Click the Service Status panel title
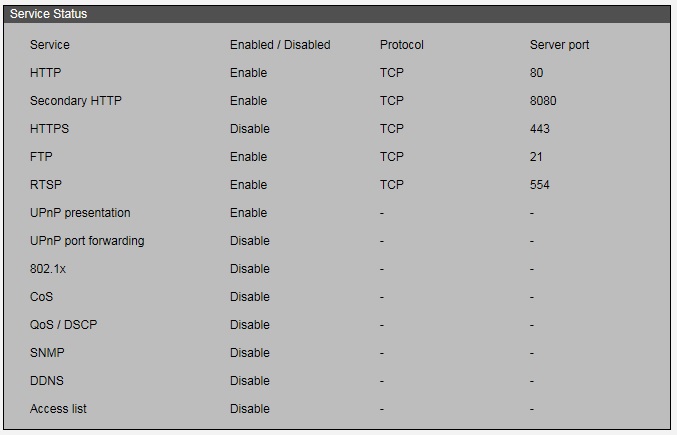 [48, 14]
